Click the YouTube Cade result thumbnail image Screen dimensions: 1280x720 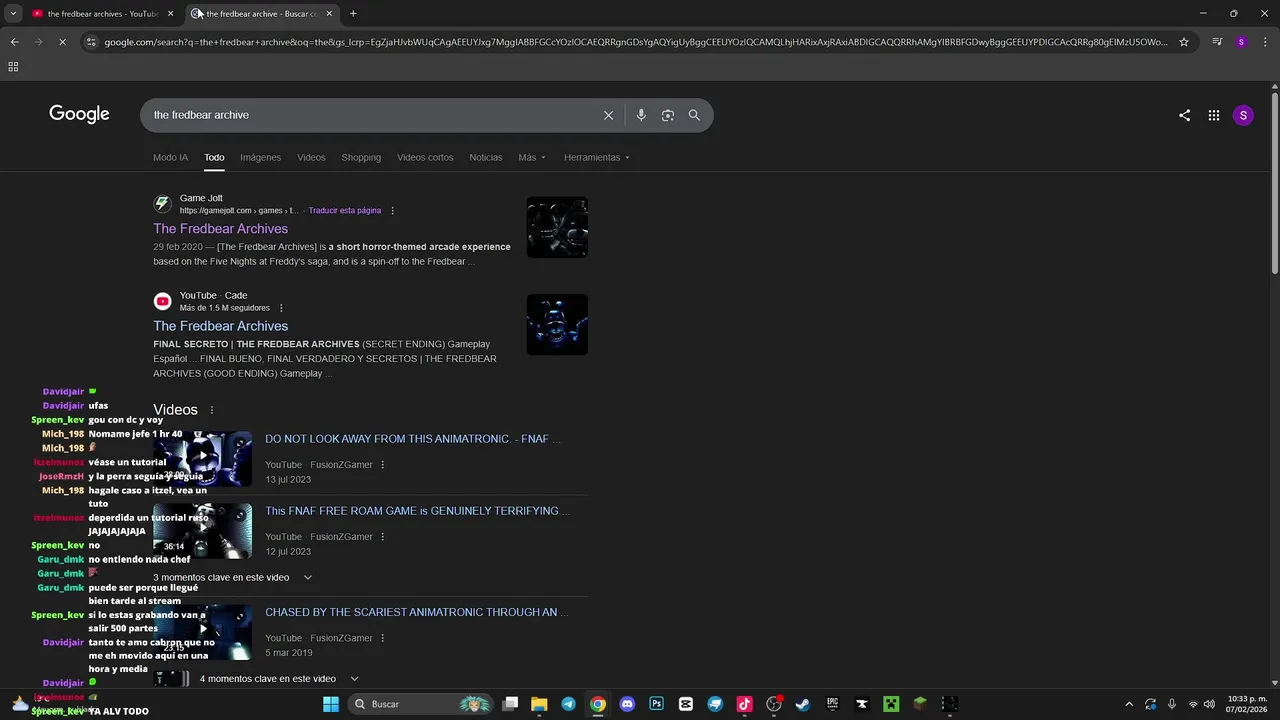(557, 324)
